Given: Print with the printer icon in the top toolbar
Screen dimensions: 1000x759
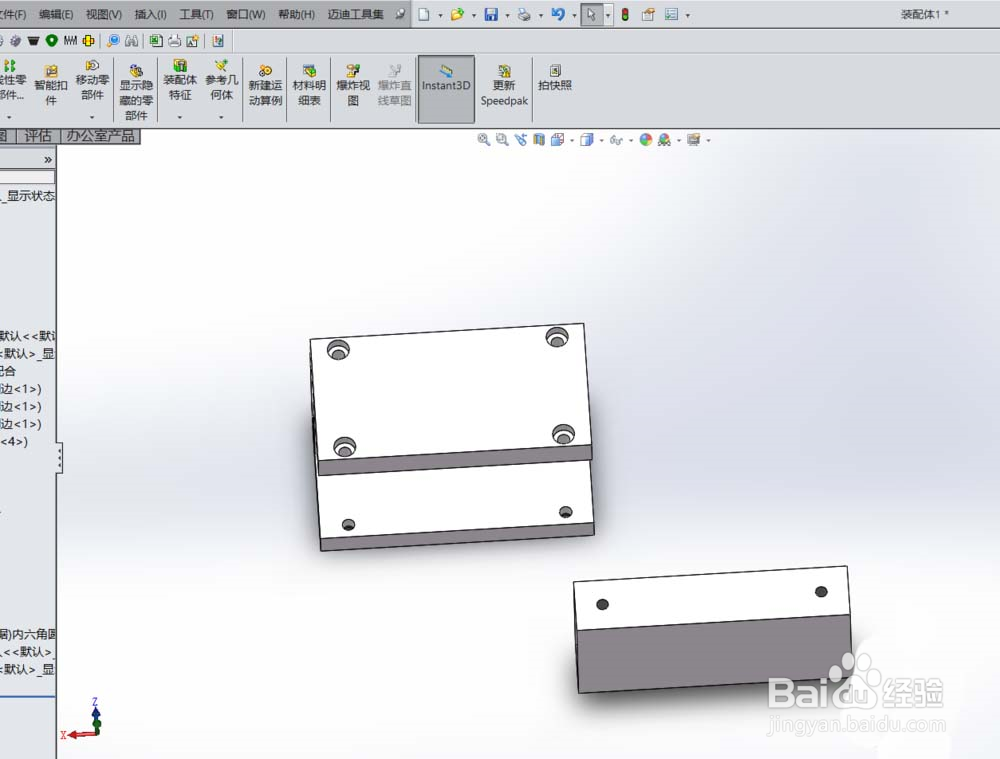Looking at the screenshot, I should [x=524, y=15].
